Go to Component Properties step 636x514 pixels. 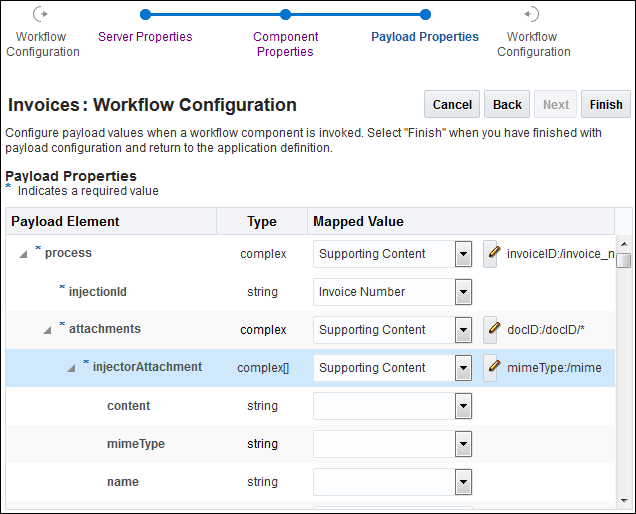(285, 44)
